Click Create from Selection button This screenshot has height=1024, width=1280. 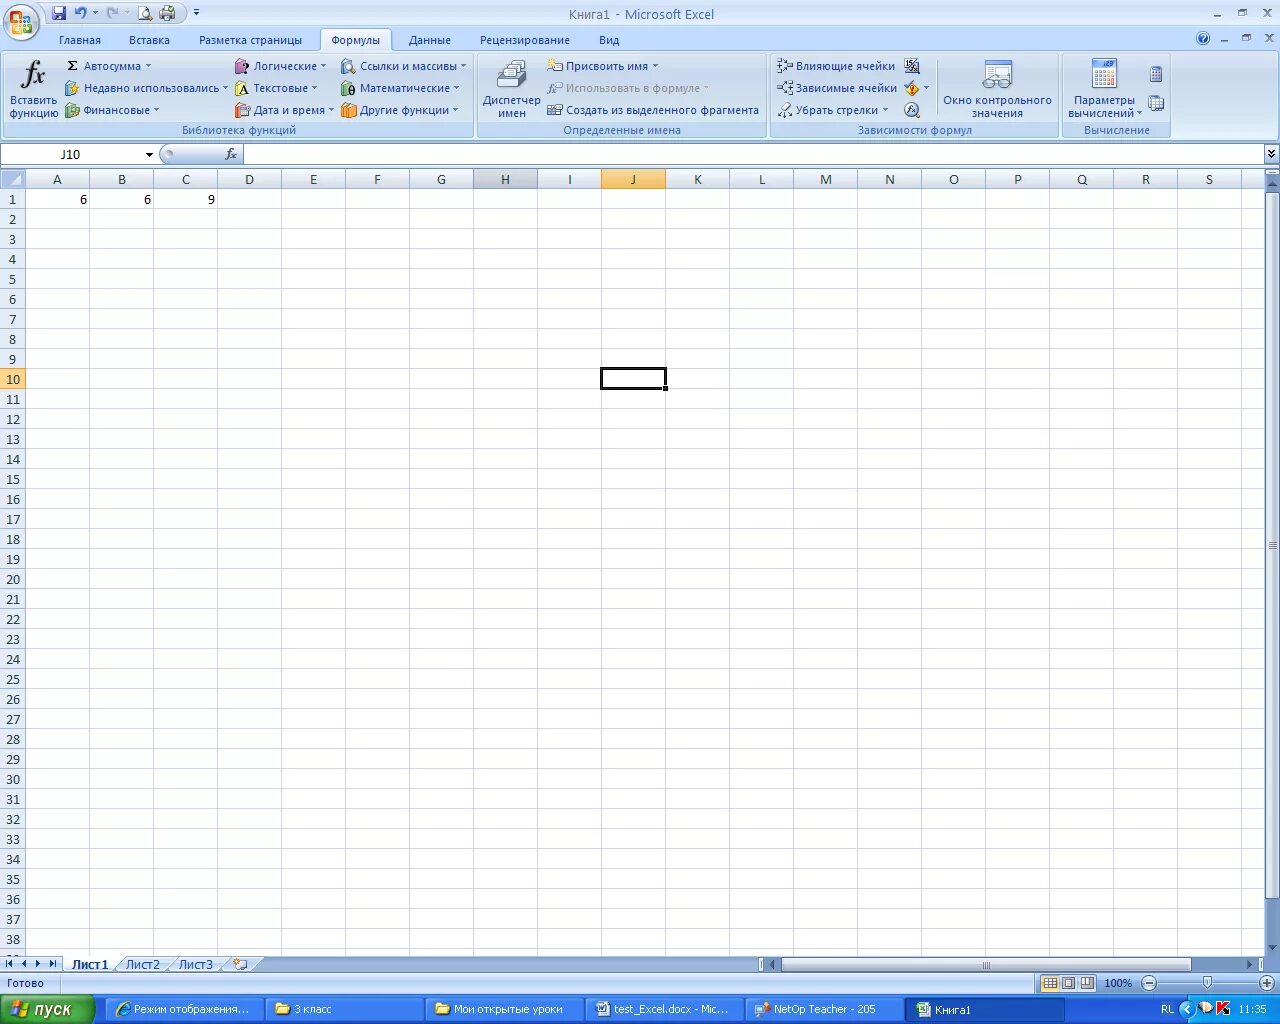pyautogui.click(x=653, y=110)
